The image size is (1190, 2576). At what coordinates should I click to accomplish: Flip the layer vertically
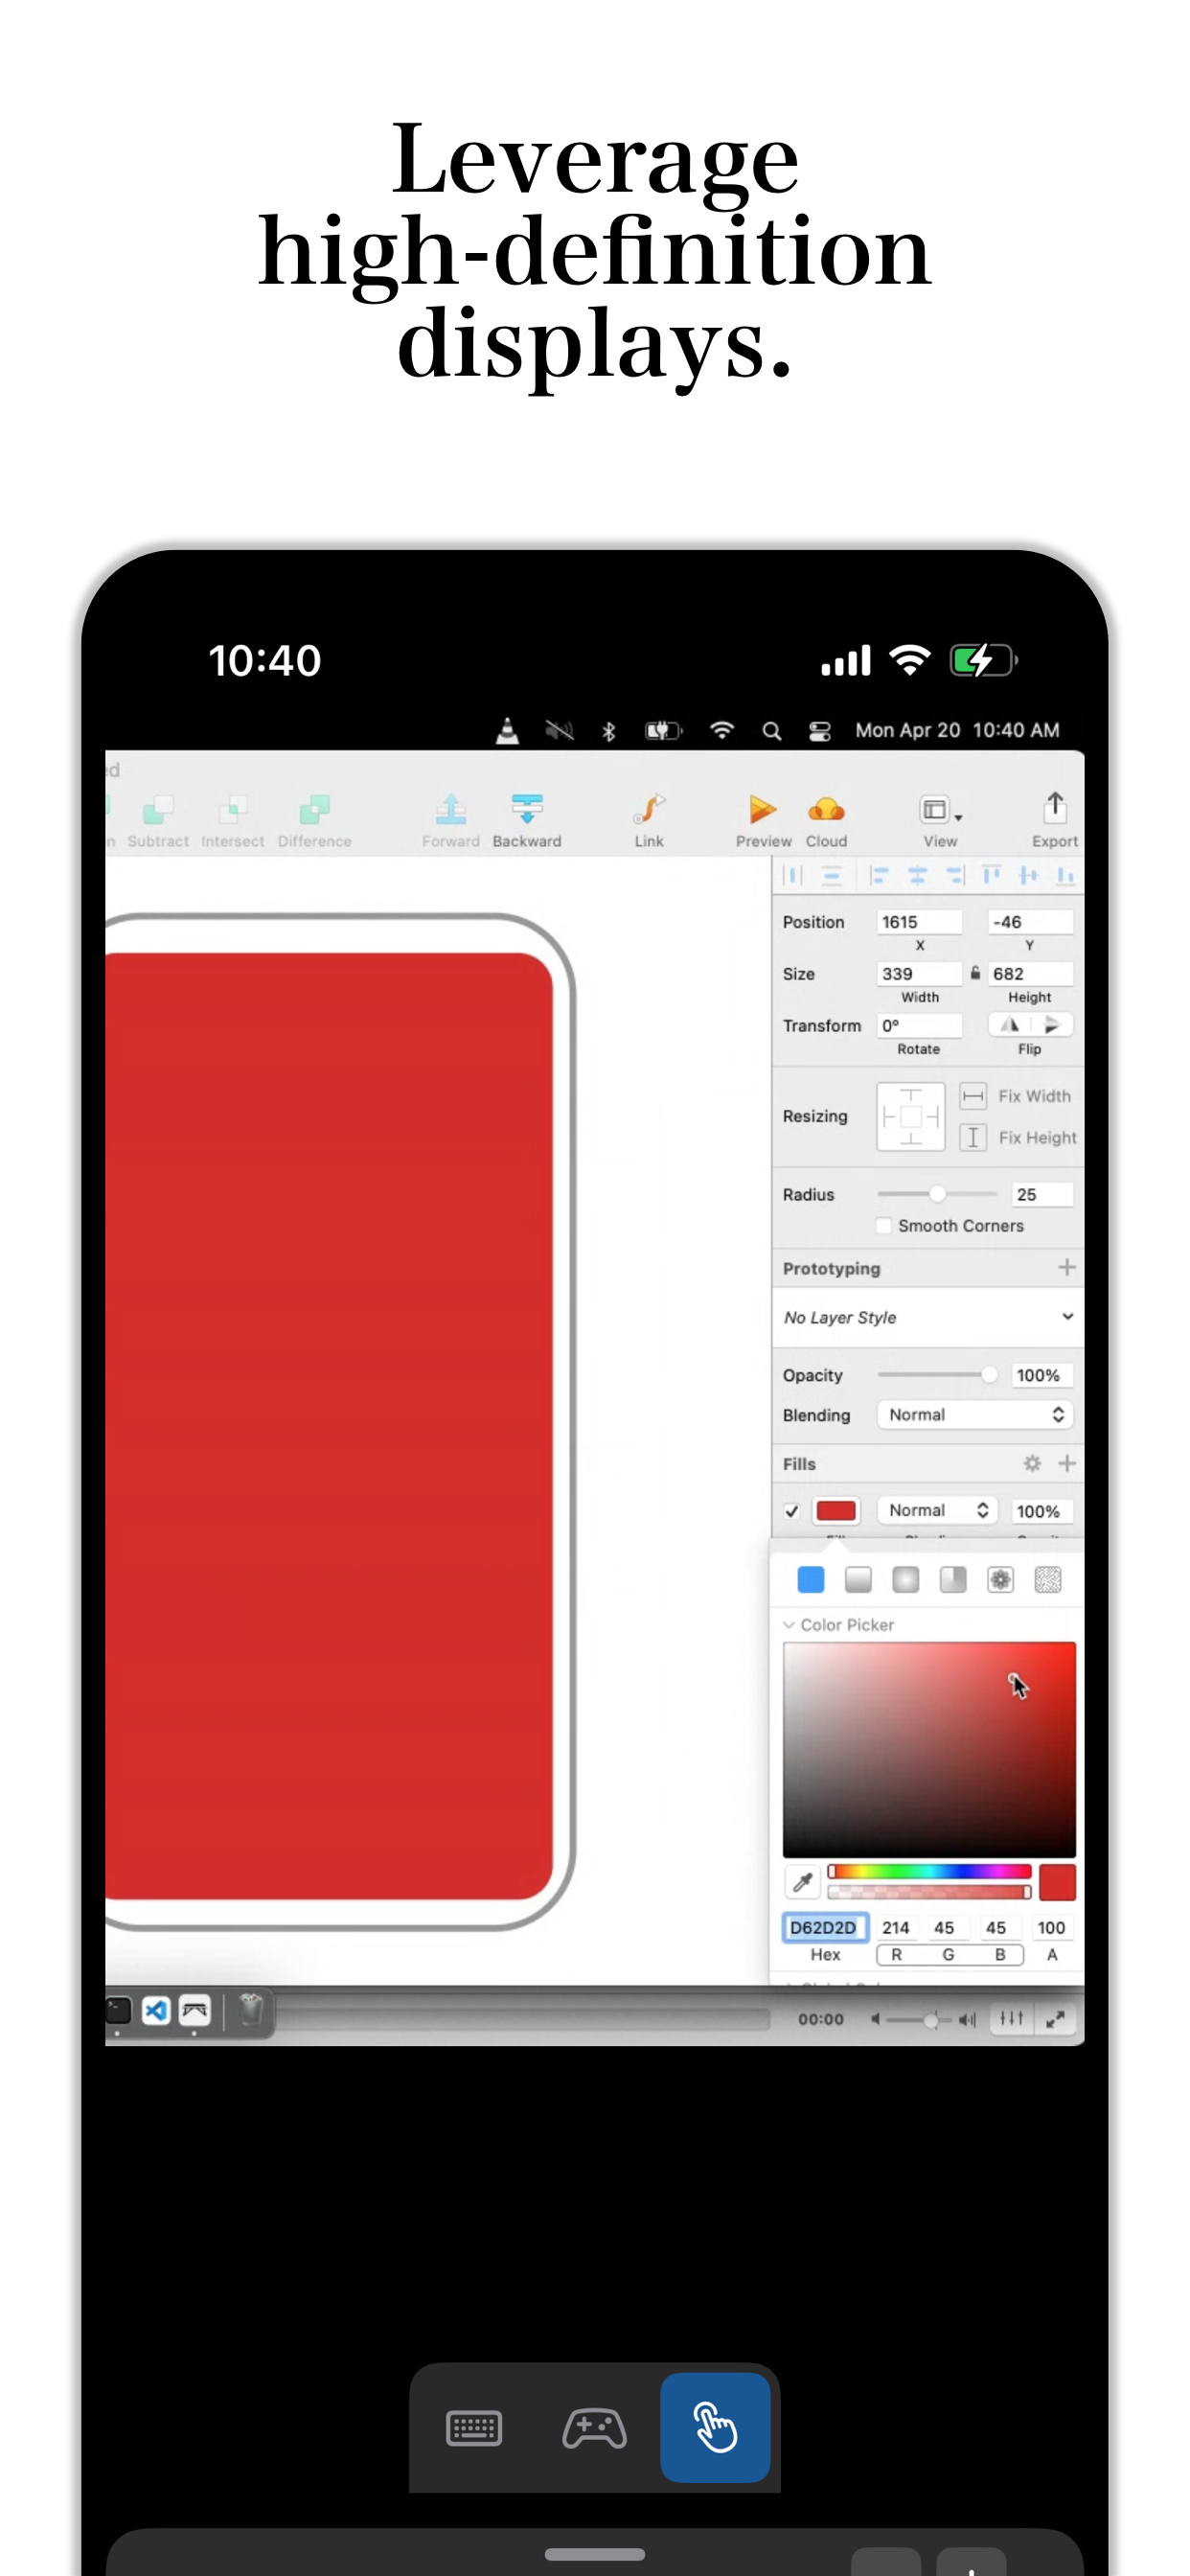(x=1052, y=1025)
